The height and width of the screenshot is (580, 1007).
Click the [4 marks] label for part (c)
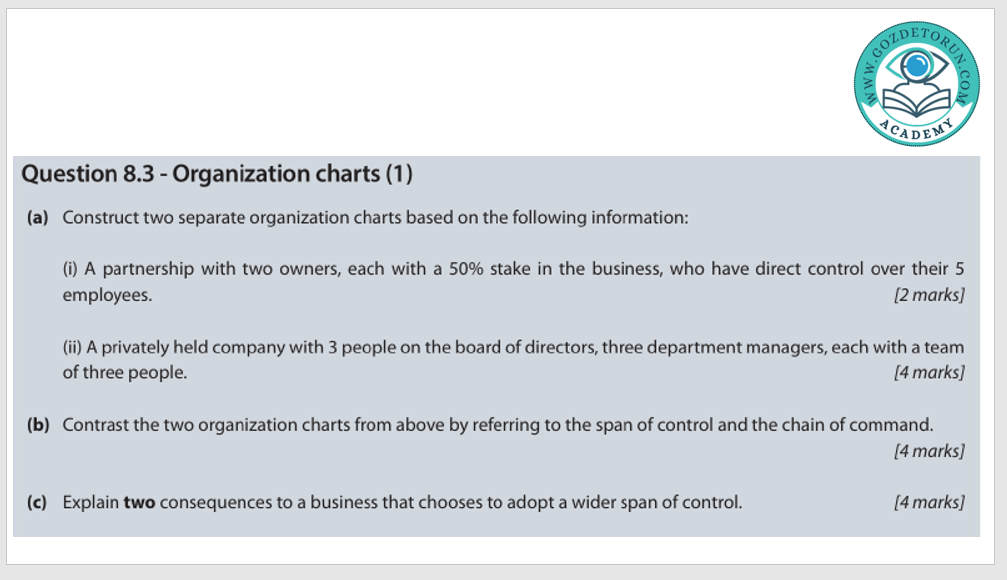click(x=930, y=502)
